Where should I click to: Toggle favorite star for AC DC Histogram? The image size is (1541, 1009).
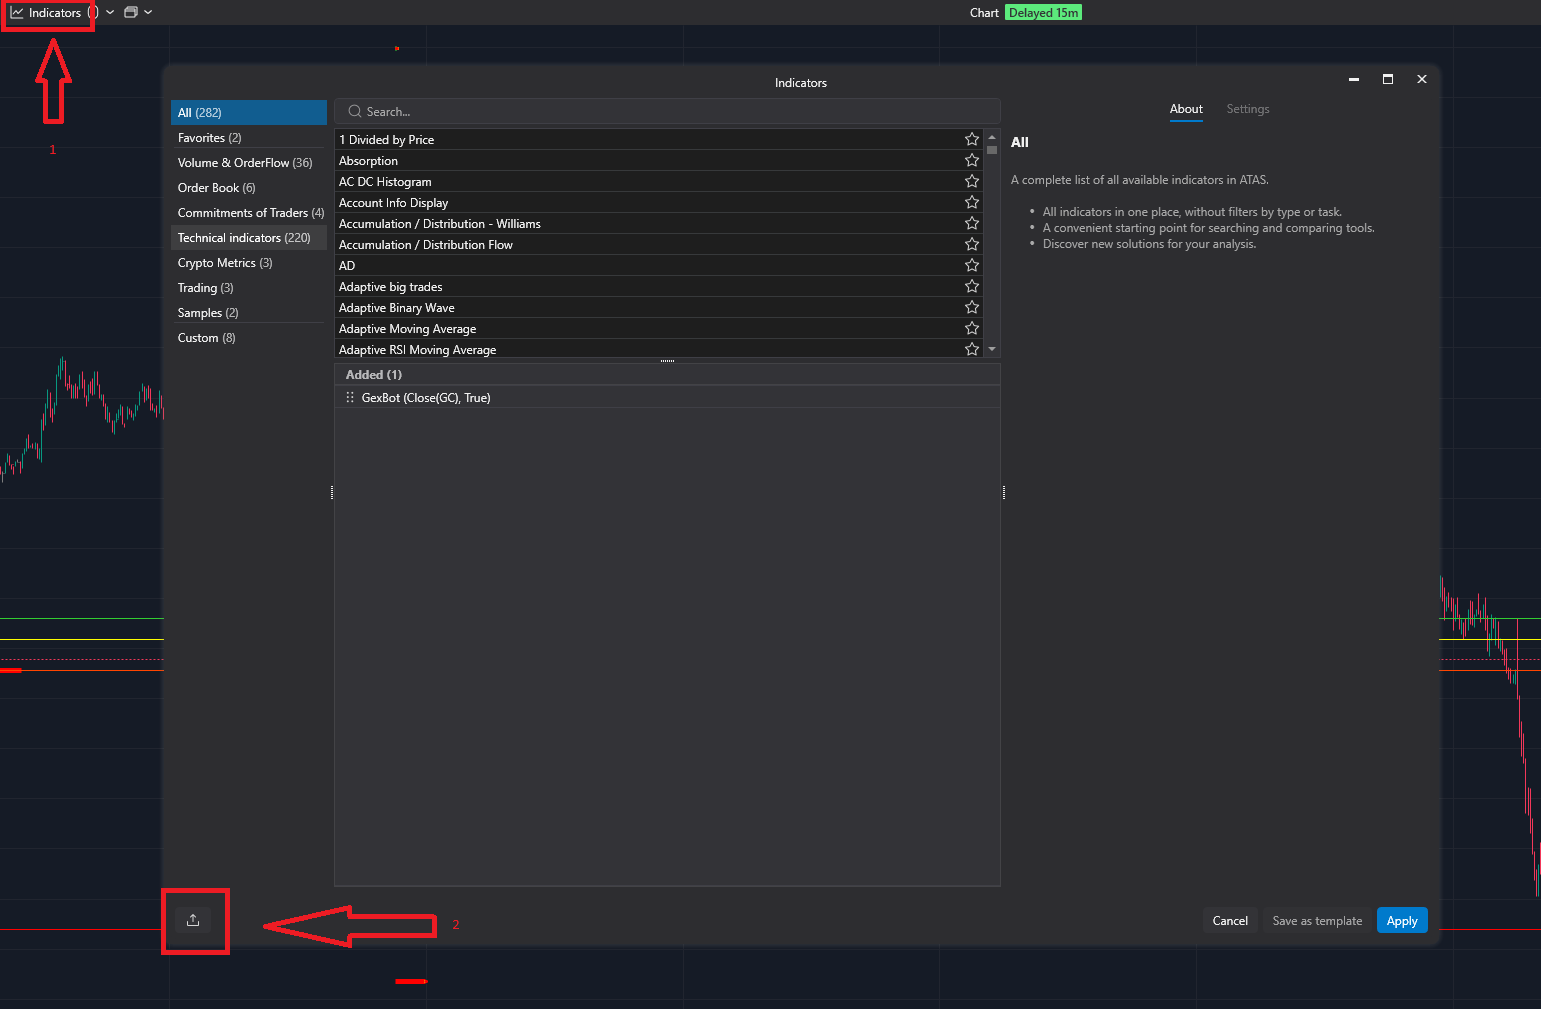click(x=971, y=181)
